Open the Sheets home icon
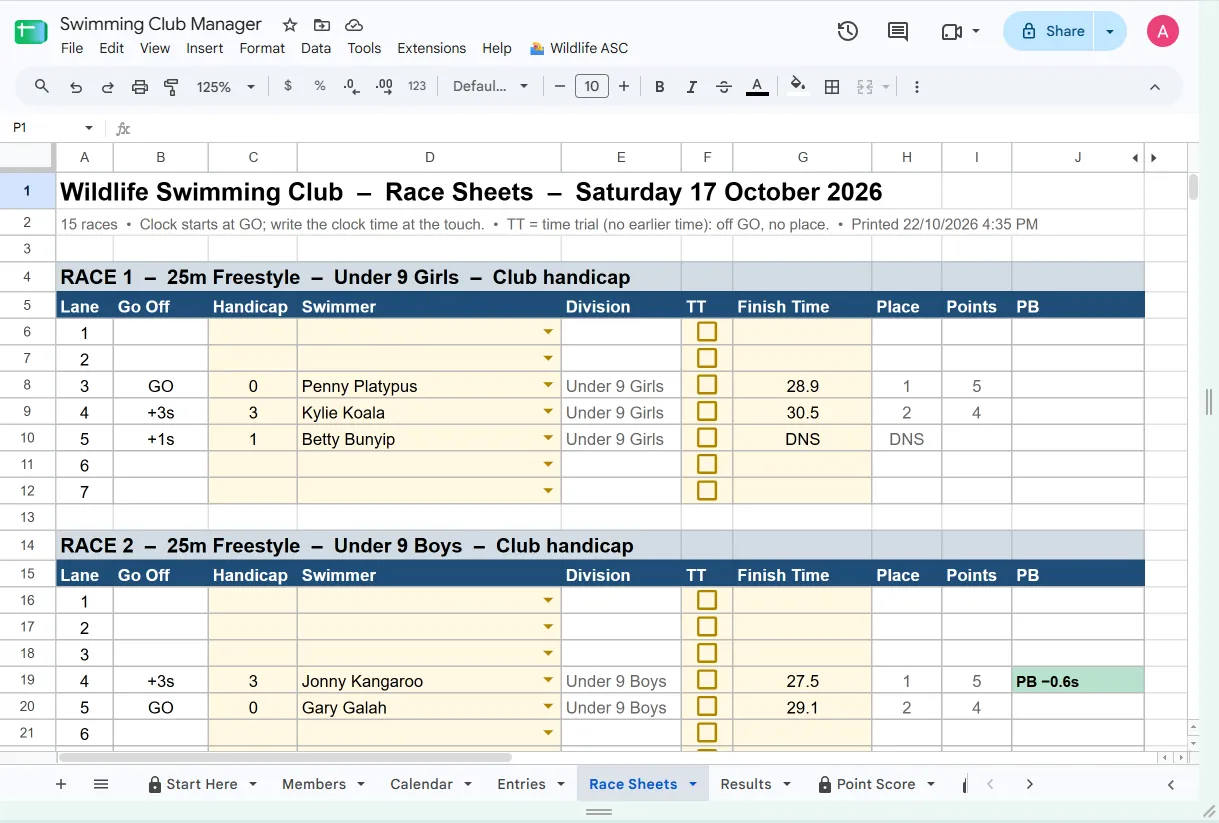 tap(31, 31)
